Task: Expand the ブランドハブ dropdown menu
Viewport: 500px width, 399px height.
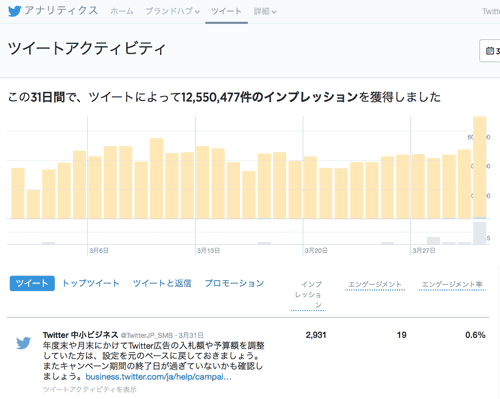Action: pyautogui.click(x=173, y=11)
